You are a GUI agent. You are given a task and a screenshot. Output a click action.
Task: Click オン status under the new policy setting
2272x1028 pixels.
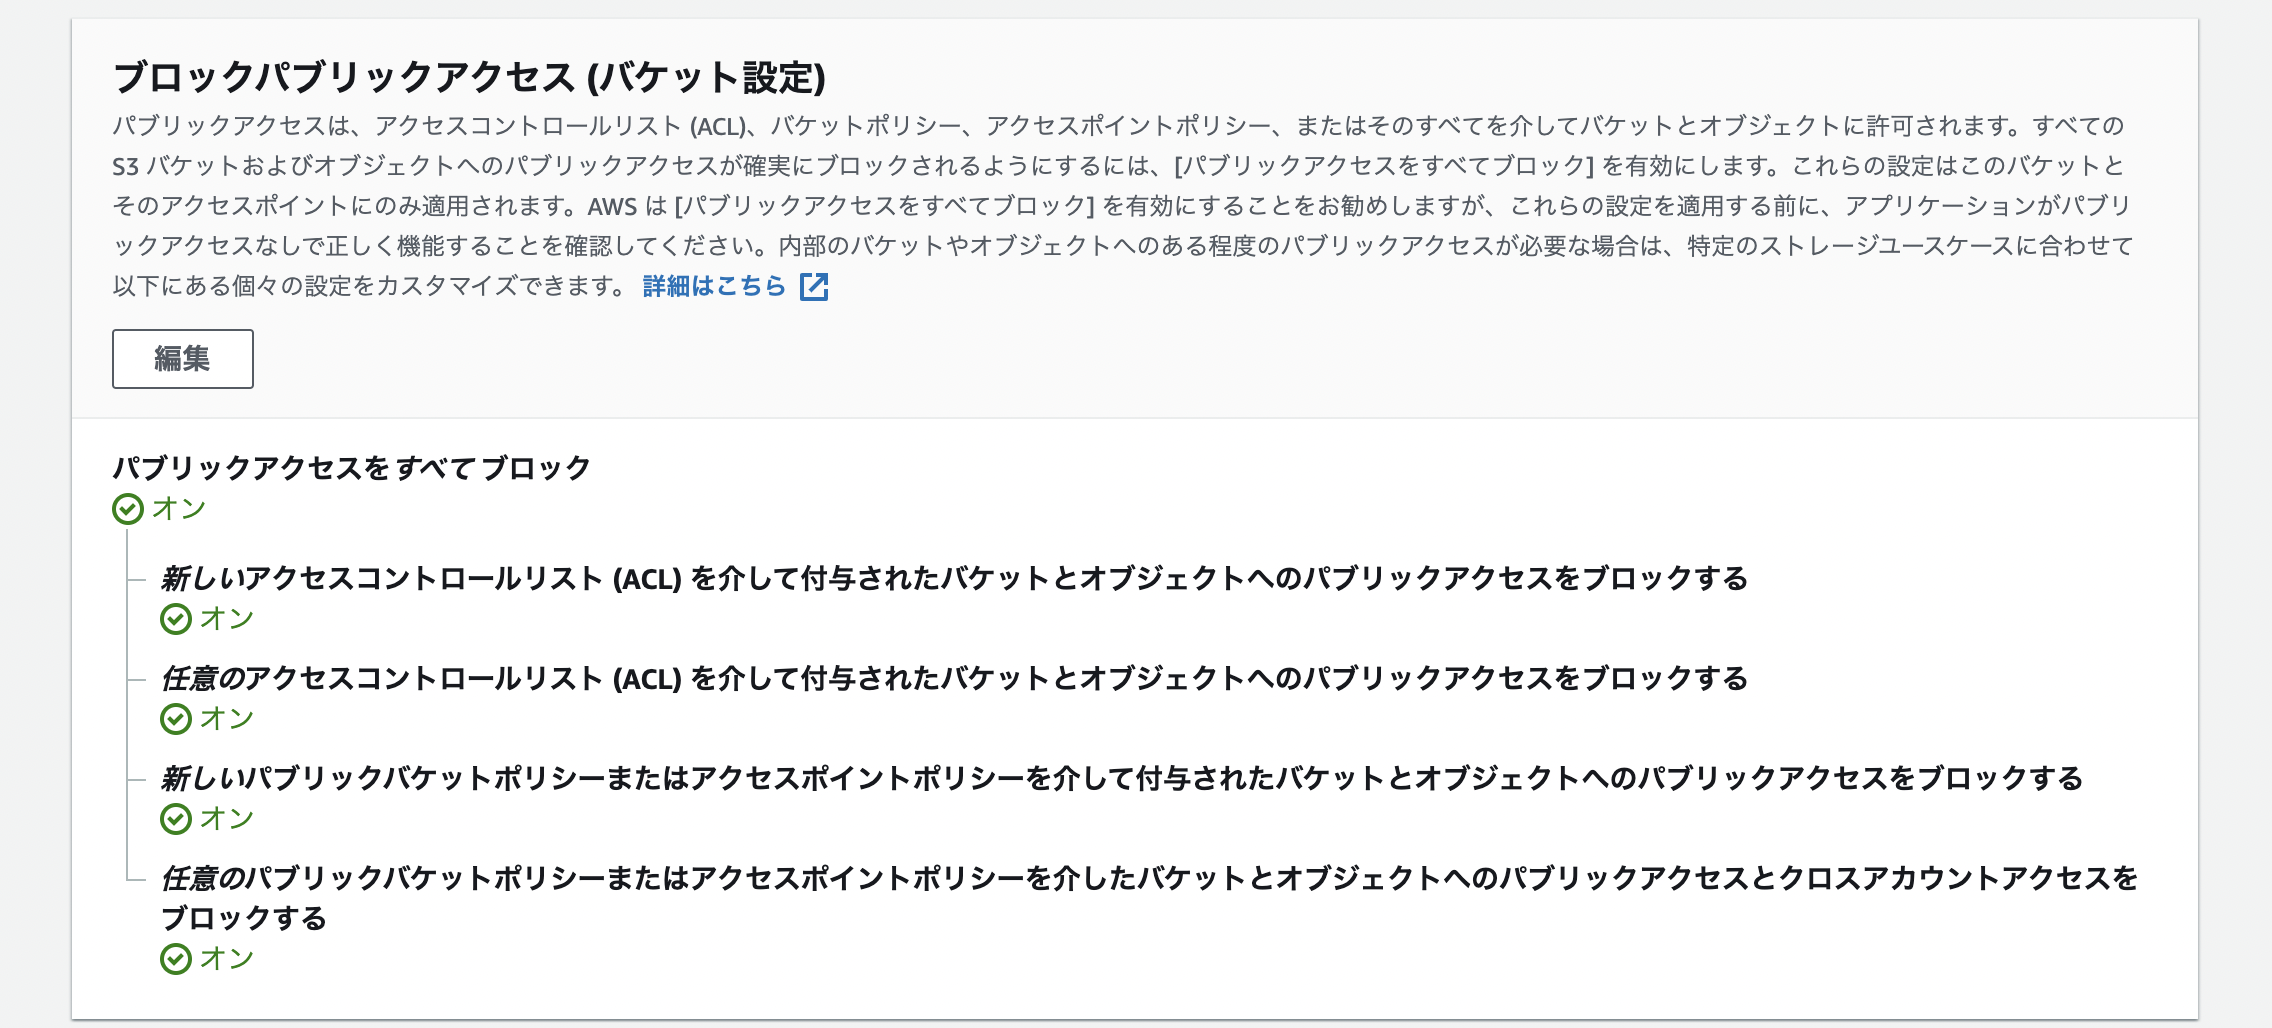[x=227, y=816]
